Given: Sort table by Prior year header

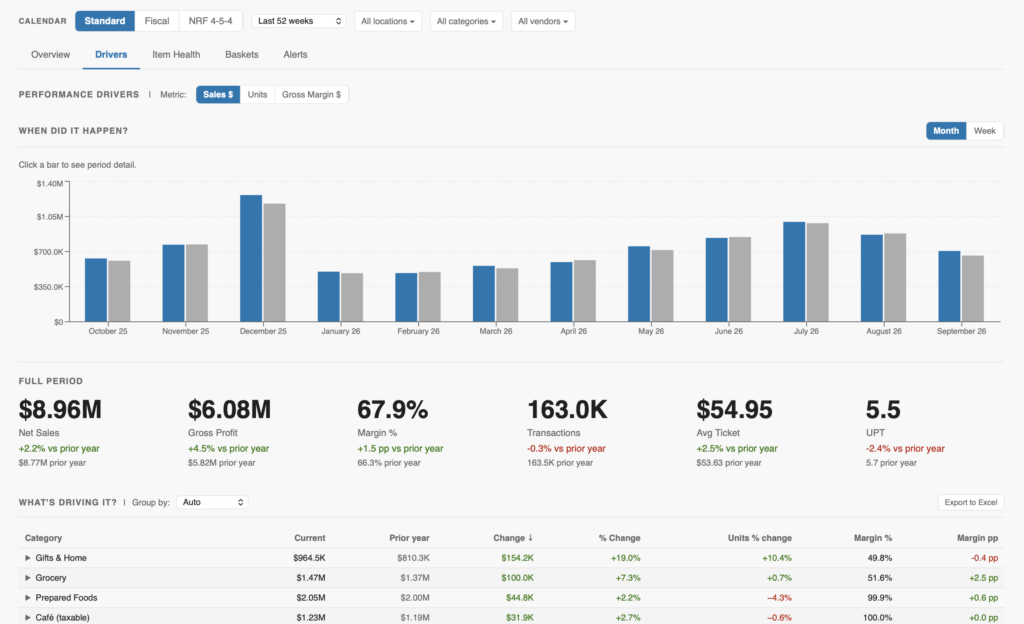Looking at the screenshot, I should (x=409, y=538).
